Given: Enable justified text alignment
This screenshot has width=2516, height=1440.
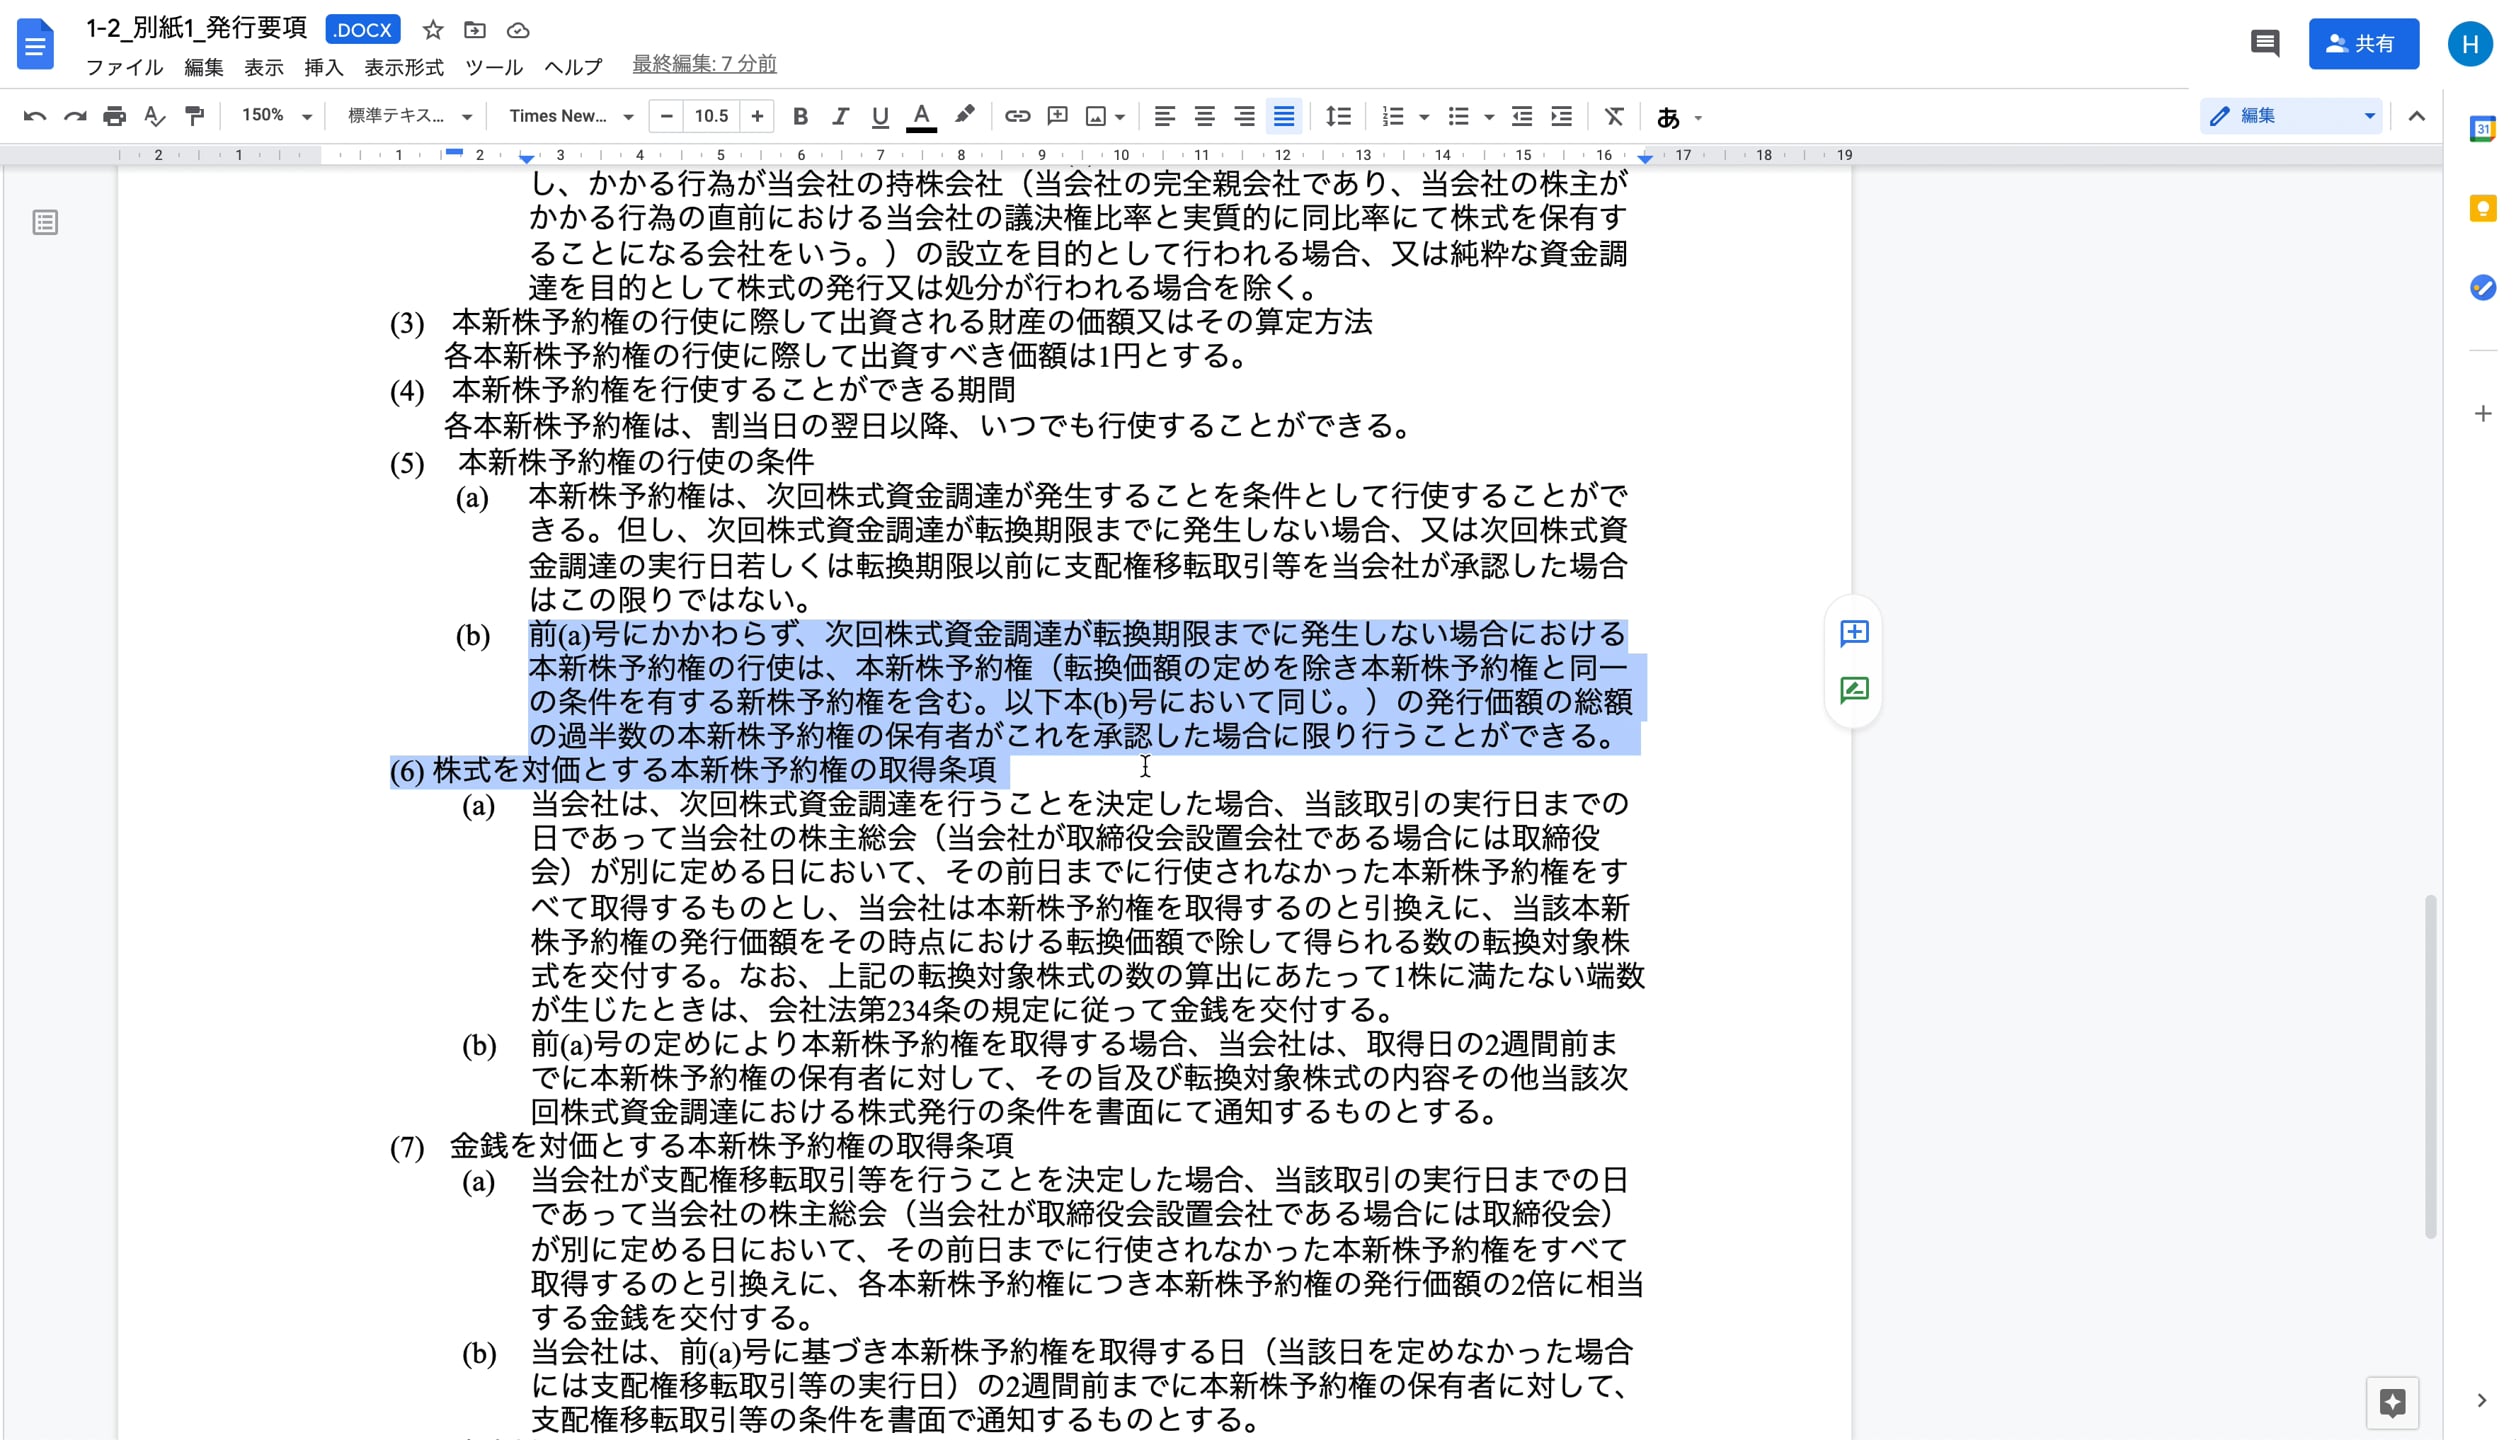Looking at the screenshot, I should [1284, 117].
